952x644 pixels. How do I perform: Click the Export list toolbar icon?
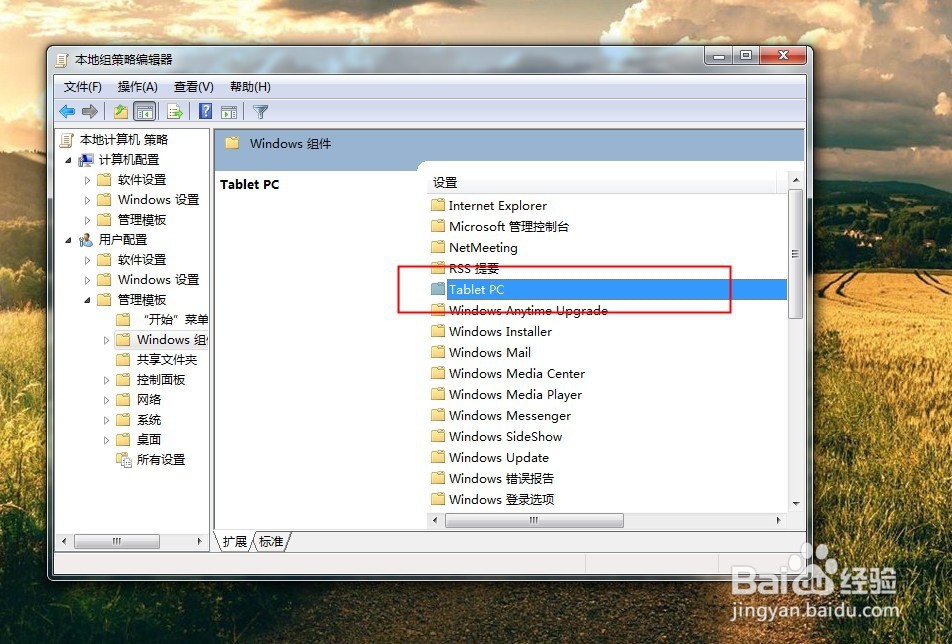pos(175,112)
